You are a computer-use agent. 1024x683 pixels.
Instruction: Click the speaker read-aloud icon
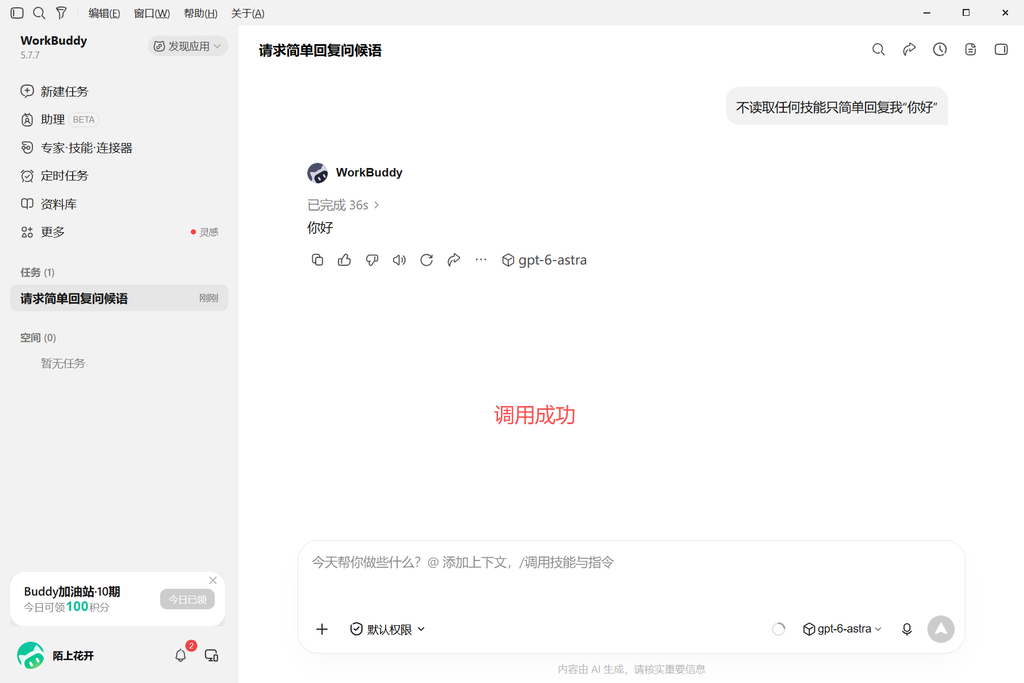click(399, 260)
